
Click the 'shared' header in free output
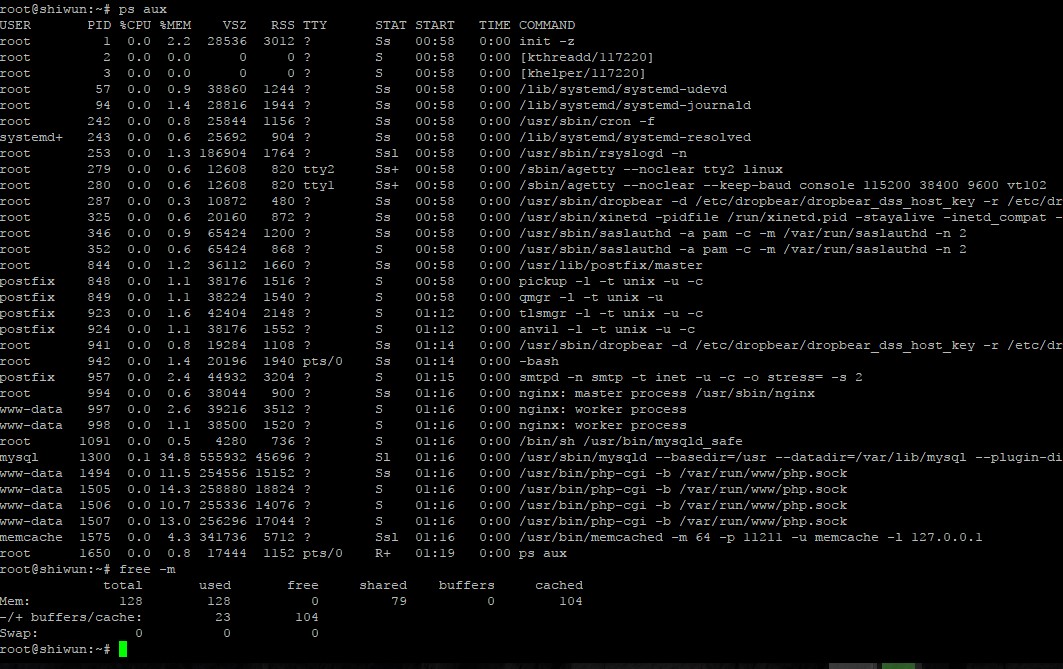(x=383, y=585)
